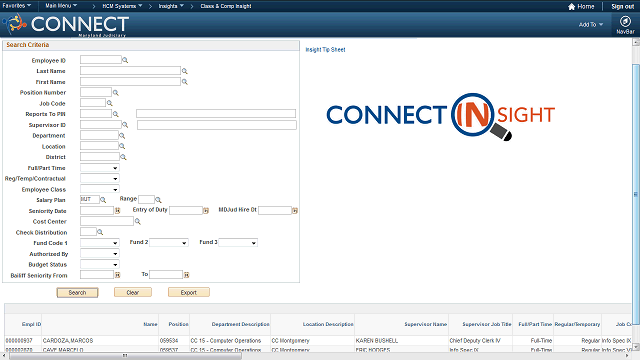Sort by Empl ID column header

[x=31, y=324]
